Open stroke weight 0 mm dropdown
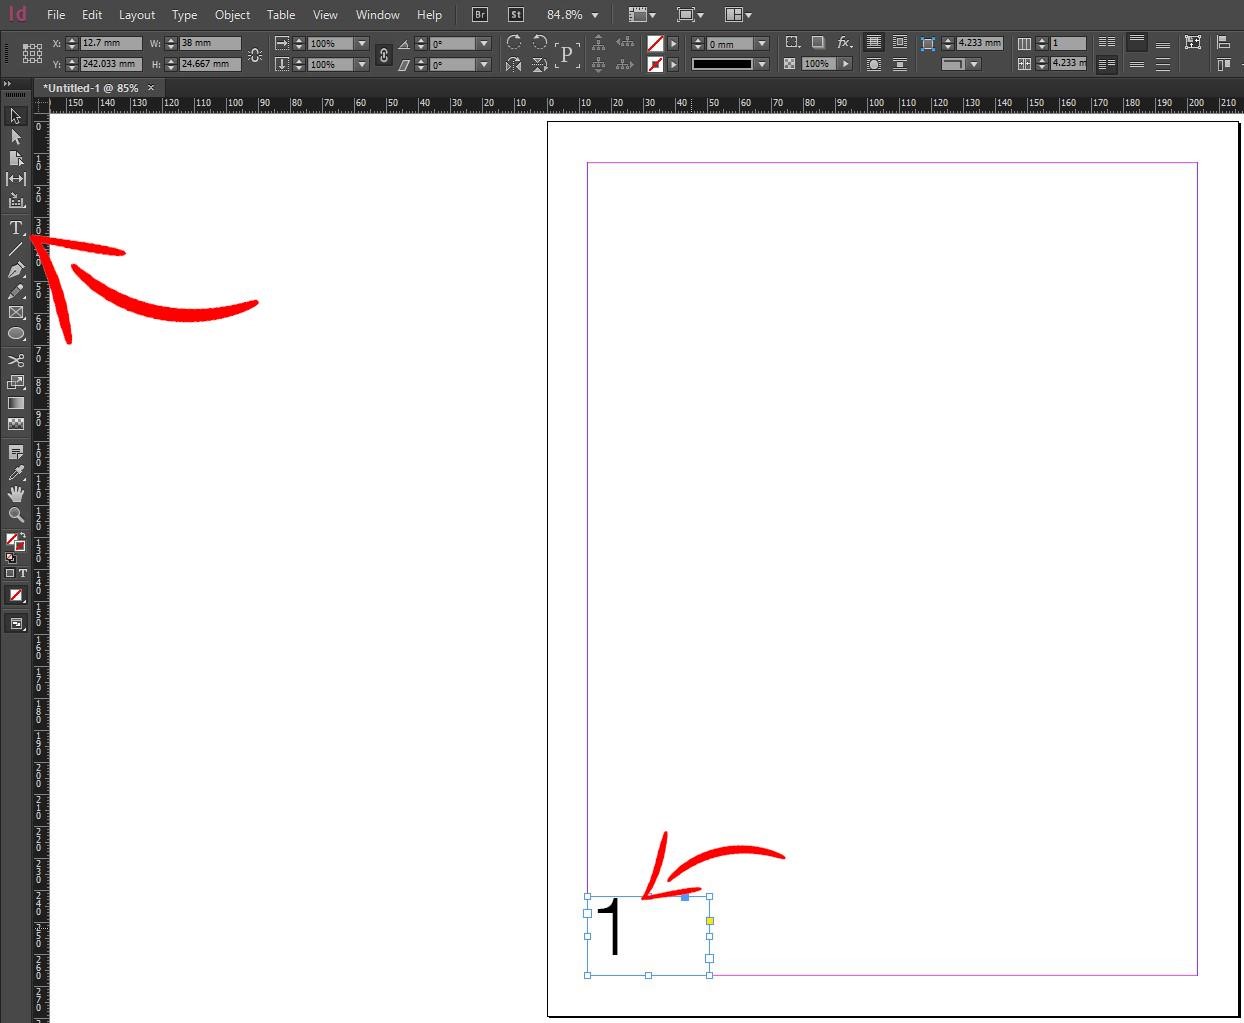The height and width of the screenshot is (1023, 1244). 762,44
